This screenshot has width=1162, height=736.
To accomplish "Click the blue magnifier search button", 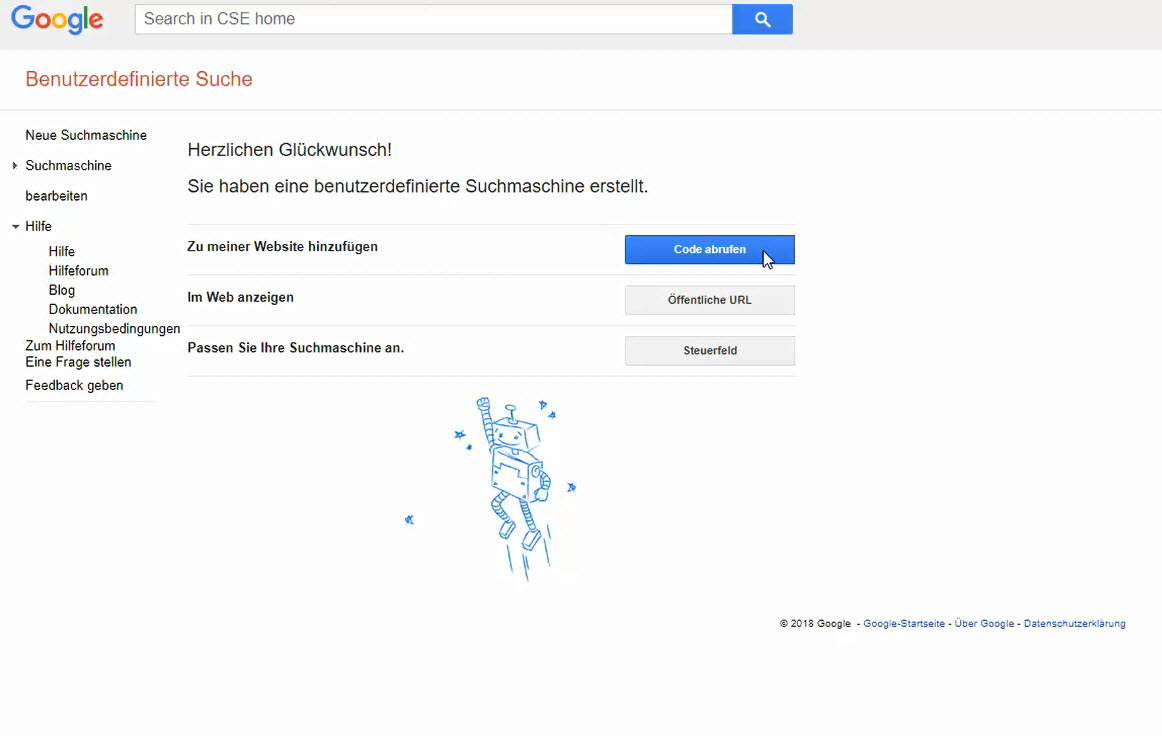I will tap(762, 19).
